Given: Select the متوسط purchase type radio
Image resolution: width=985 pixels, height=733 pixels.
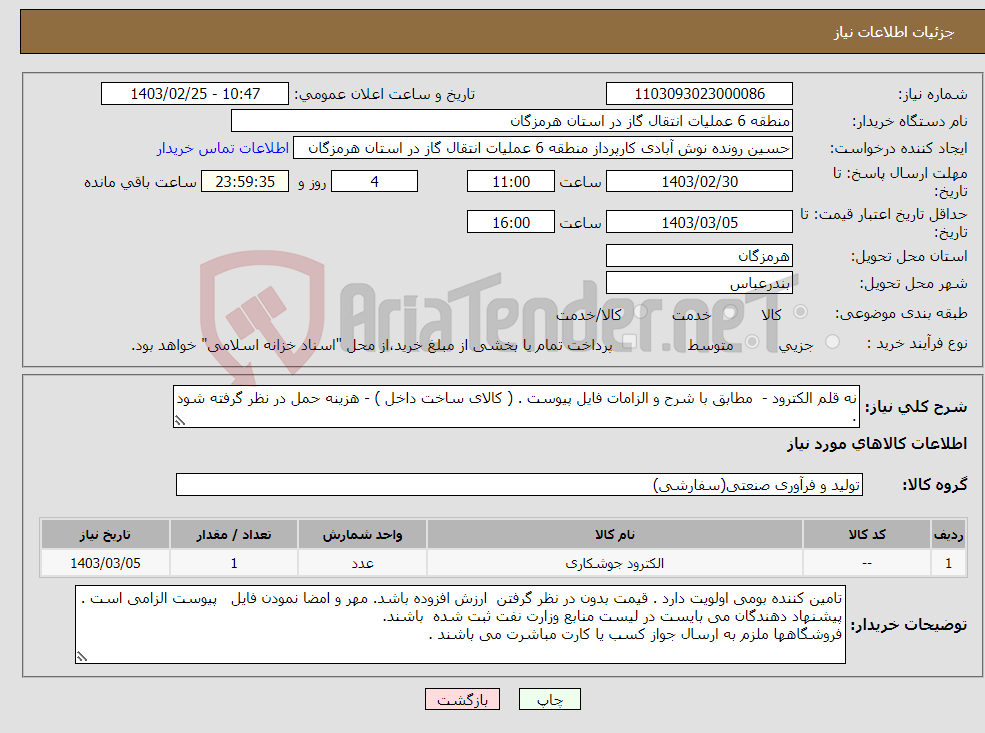Looking at the screenshot, I should pos(752,342).
